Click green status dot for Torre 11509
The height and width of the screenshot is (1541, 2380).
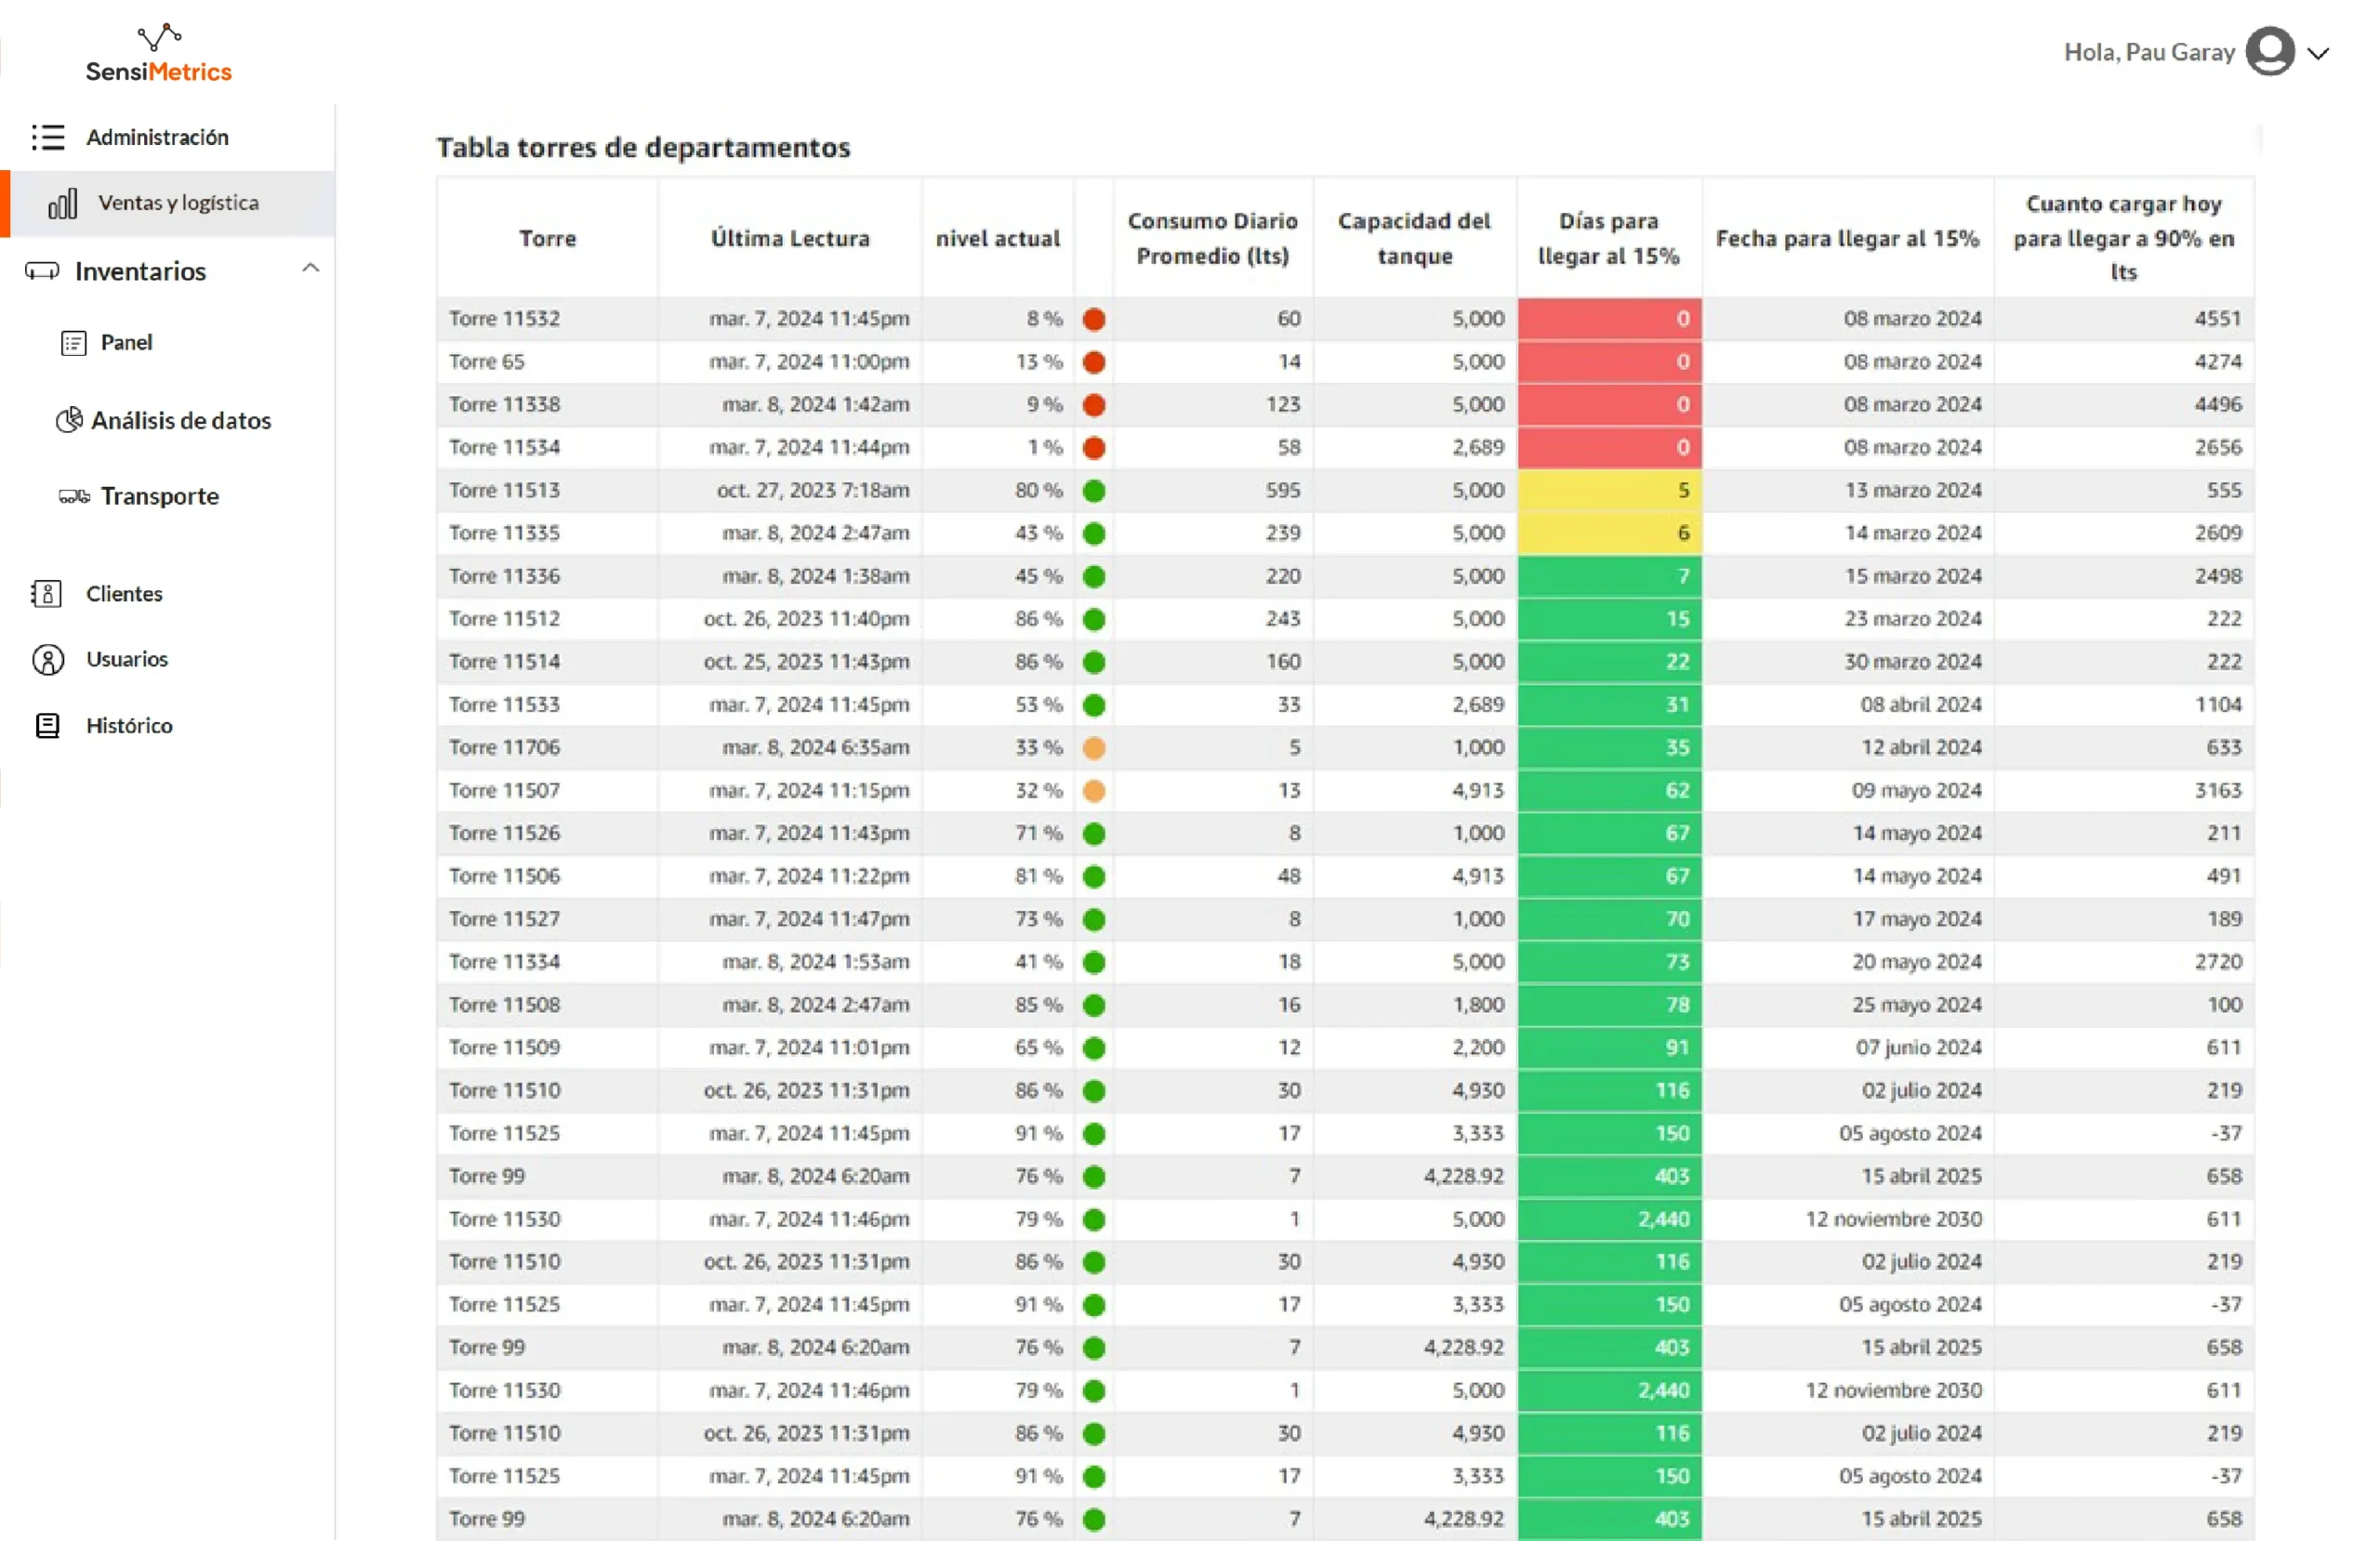[1094, 1048]
